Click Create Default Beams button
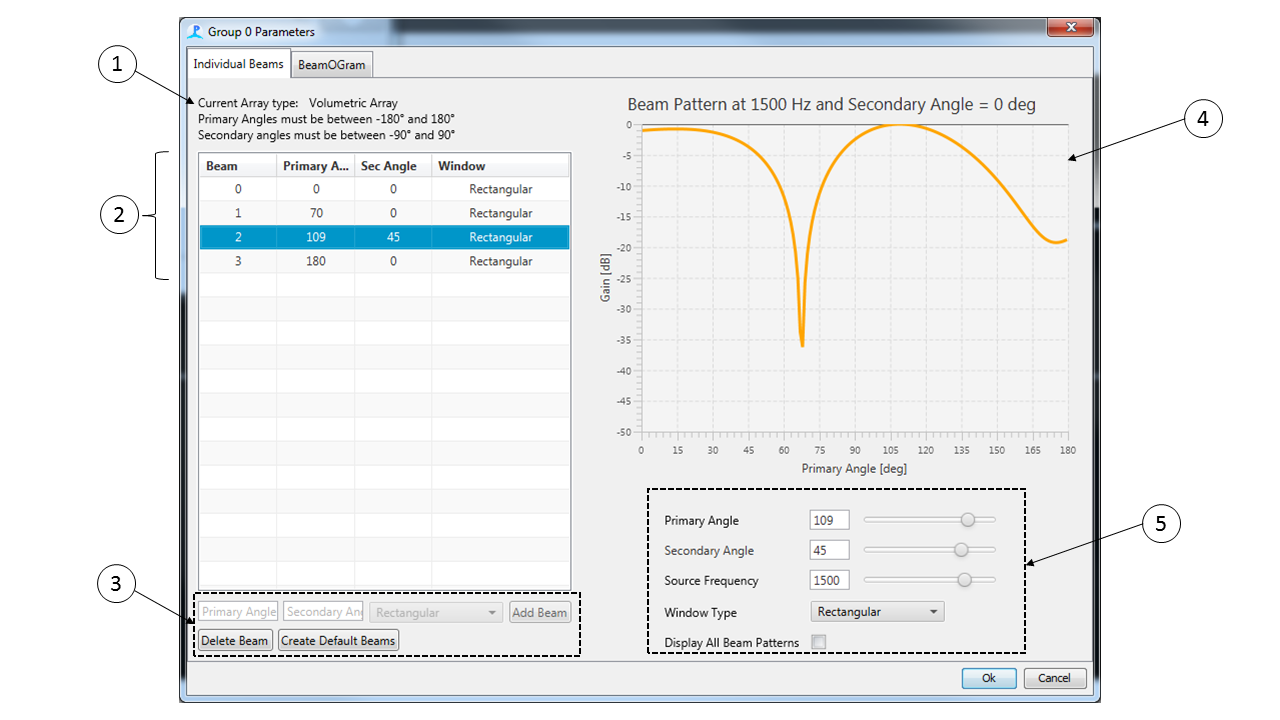1280x720 pixels. tap(338, 641)
